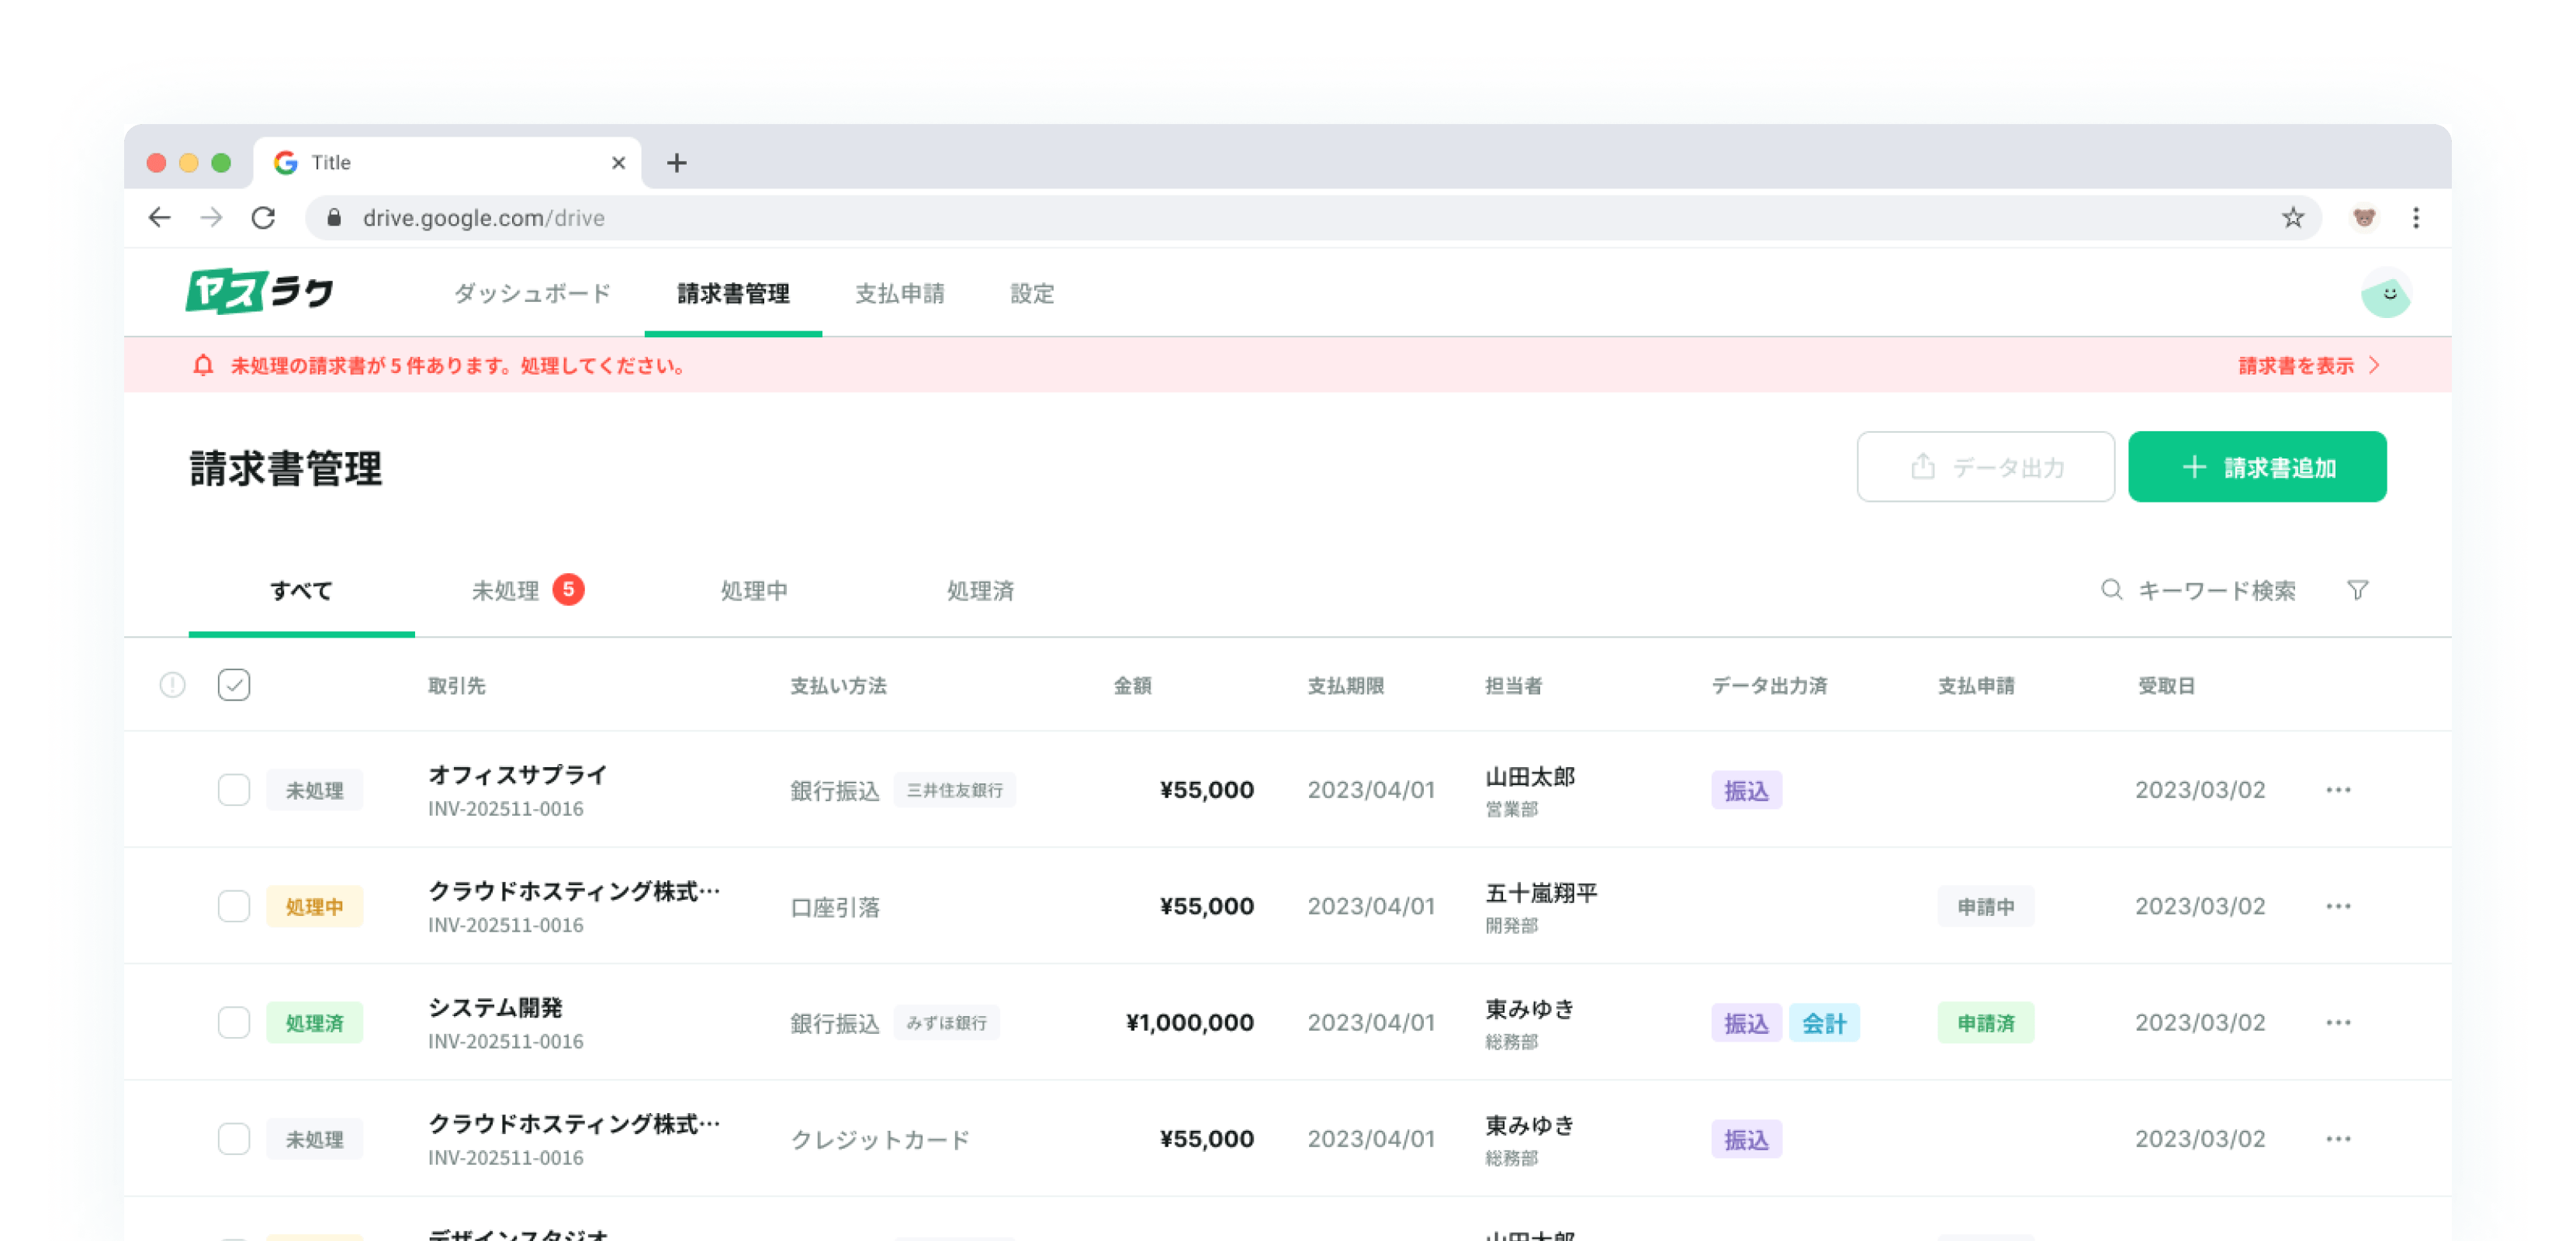The image size is (2576, 1241).
Task: Click the 受取日 column header
Action: (2166, 686)
